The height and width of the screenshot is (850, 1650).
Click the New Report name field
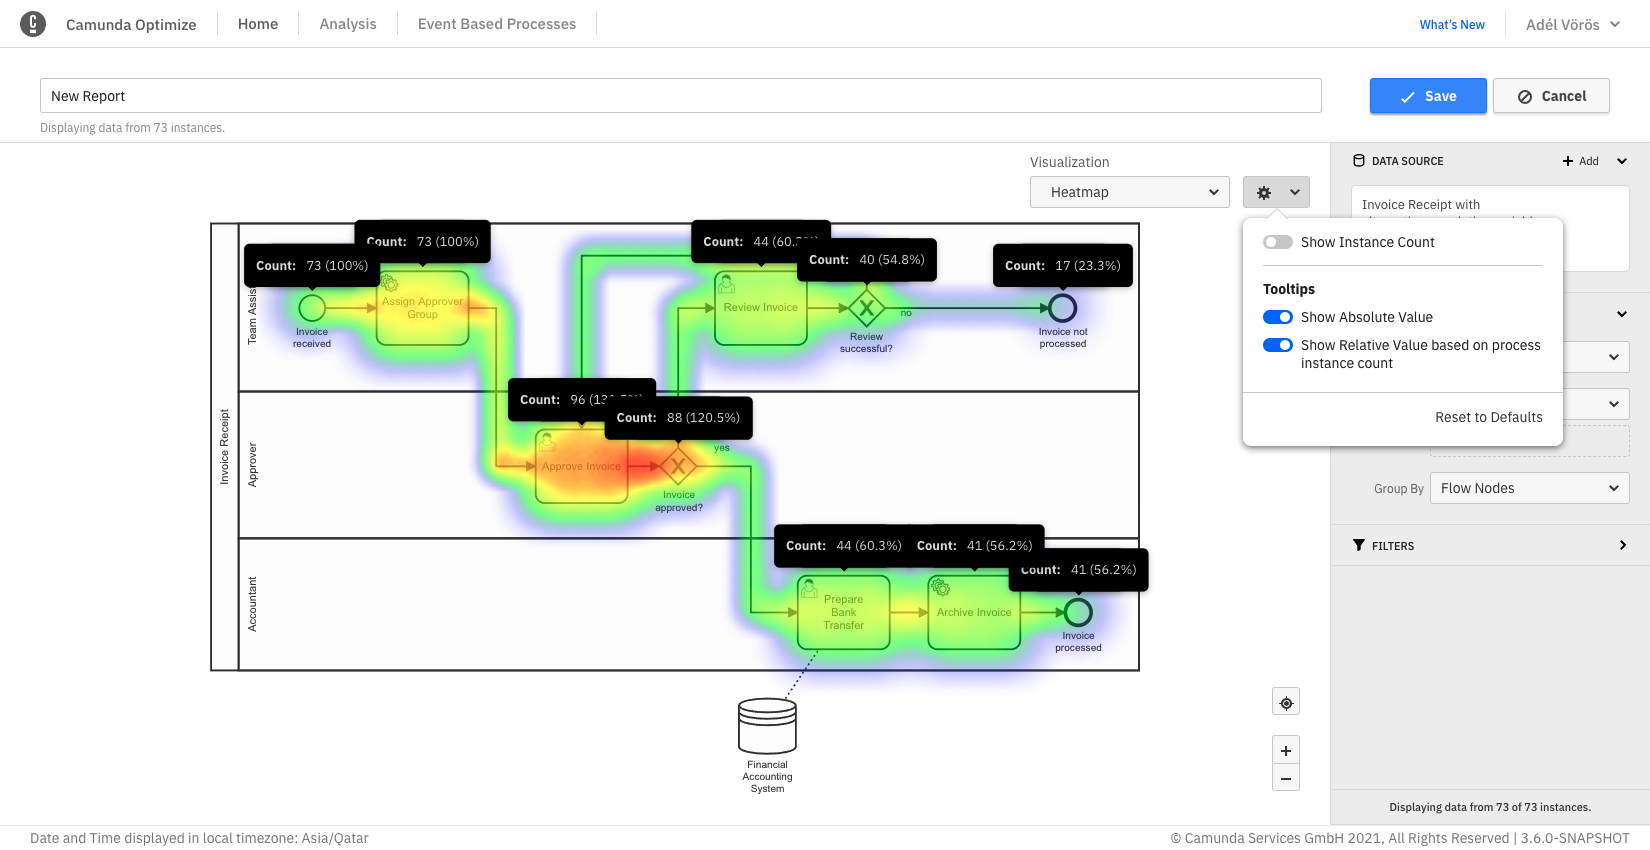point(680,96)
